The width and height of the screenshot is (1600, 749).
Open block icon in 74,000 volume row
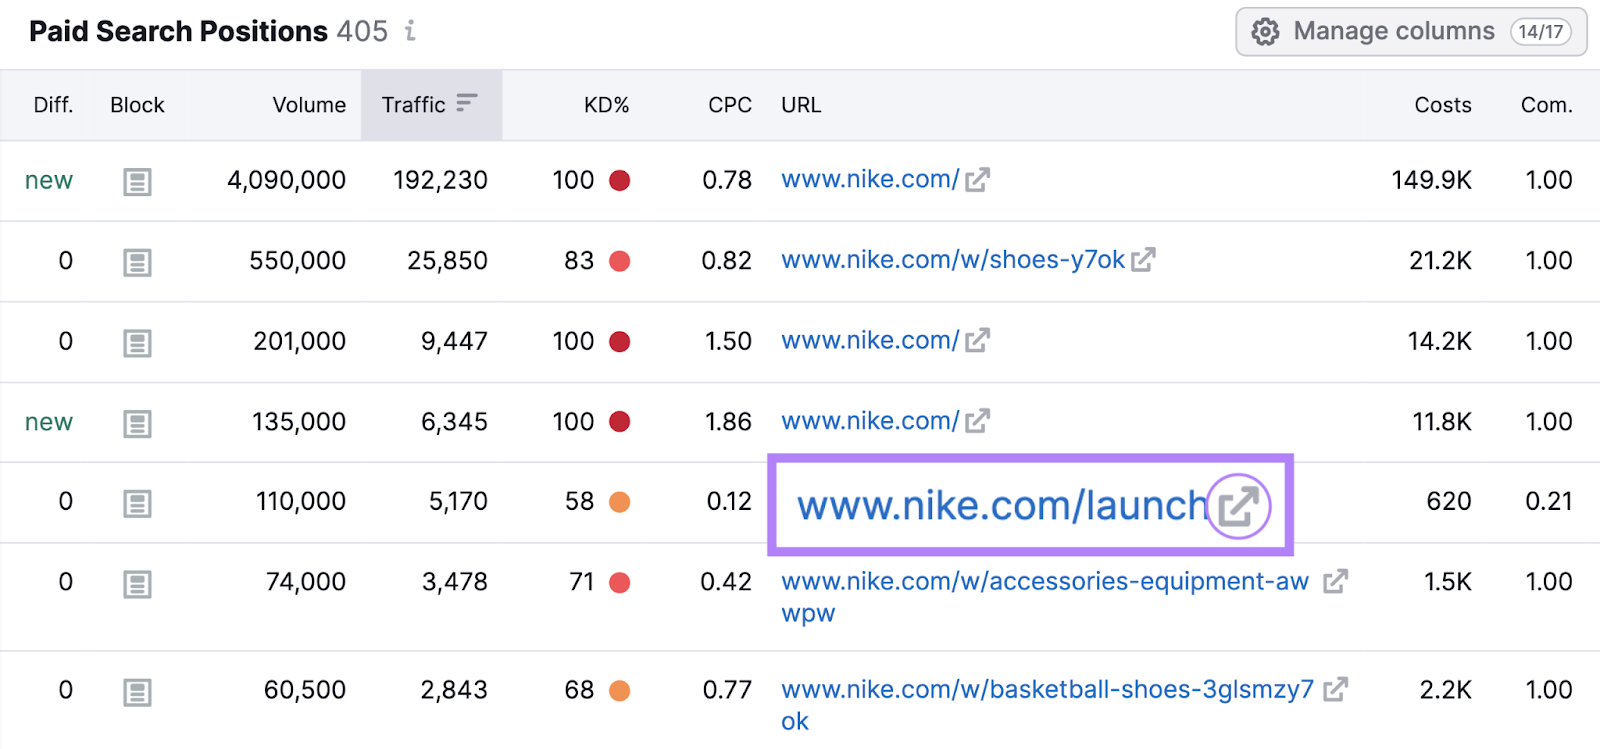click(x=137, y=584)
